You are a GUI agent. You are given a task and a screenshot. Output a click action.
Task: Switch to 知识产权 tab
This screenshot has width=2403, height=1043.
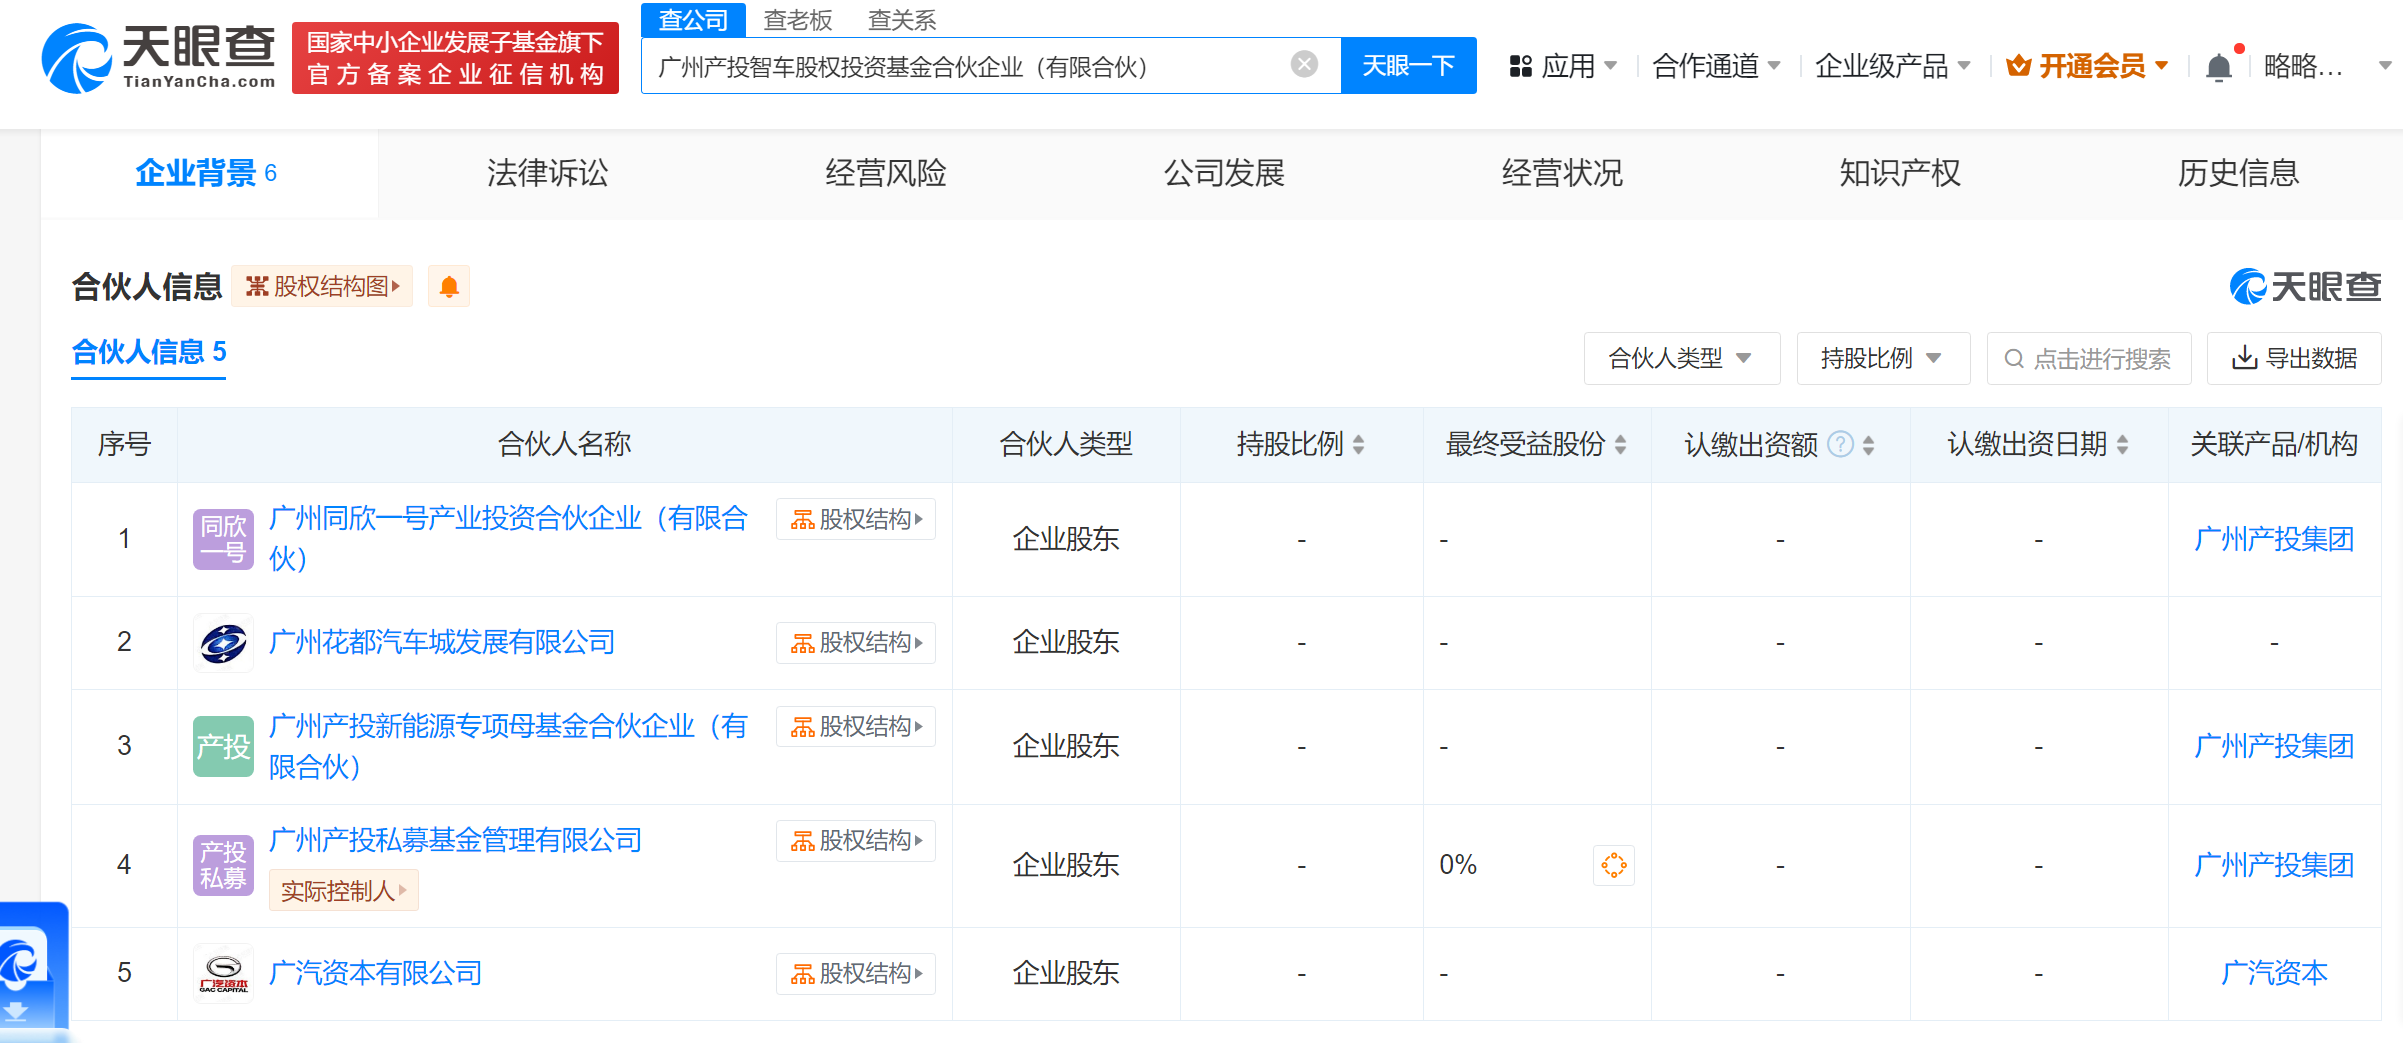pyautogui.click(x=1900, y=173)
